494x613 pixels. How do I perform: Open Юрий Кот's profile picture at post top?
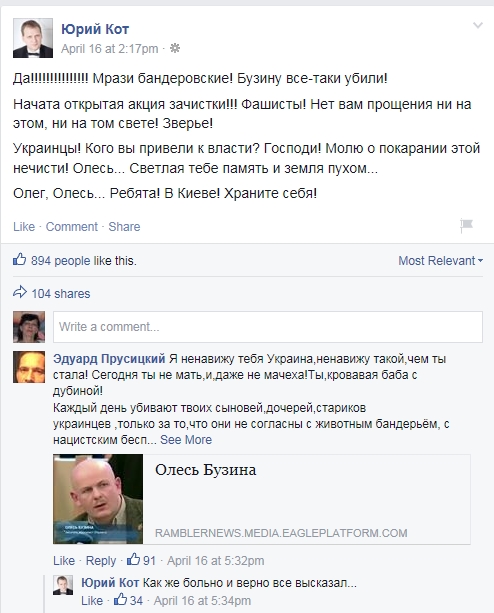pyautogui.click(x=33, y=38)
